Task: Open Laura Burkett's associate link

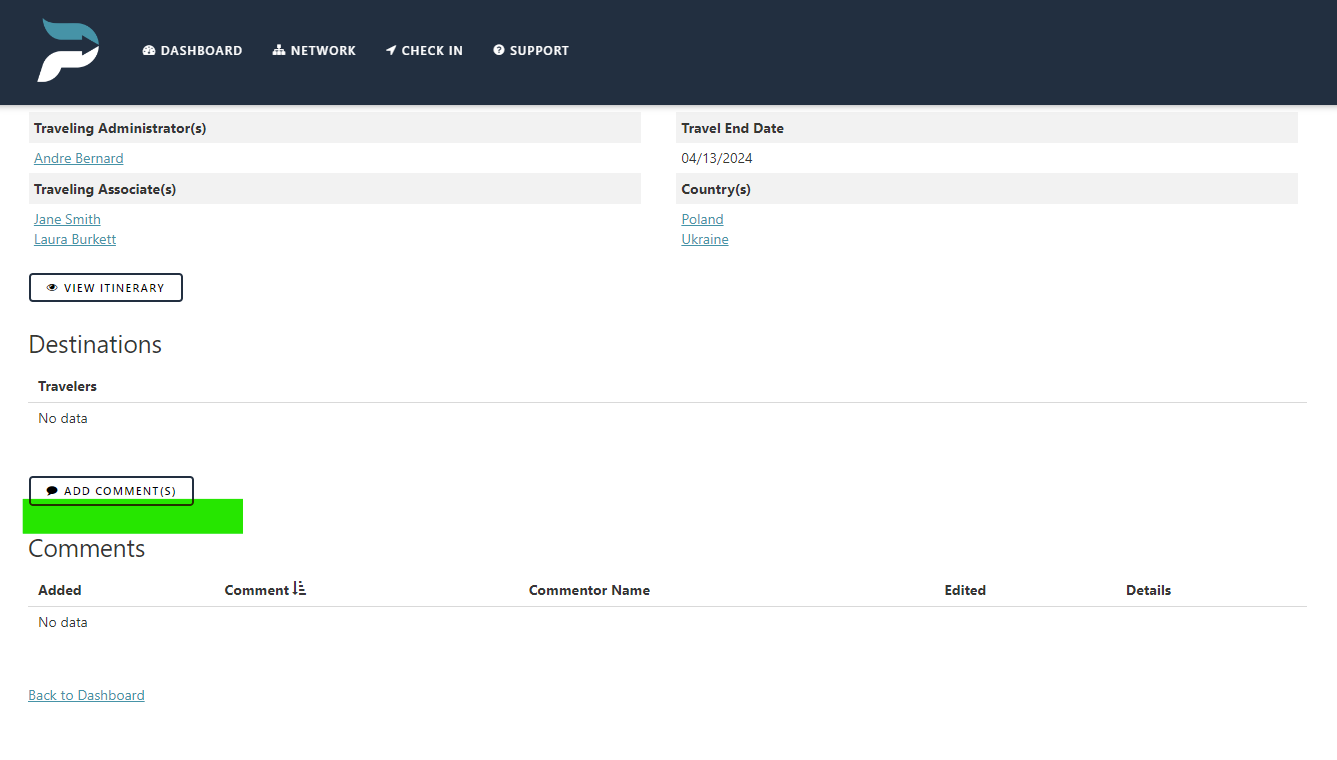Action: click(75, 239)
